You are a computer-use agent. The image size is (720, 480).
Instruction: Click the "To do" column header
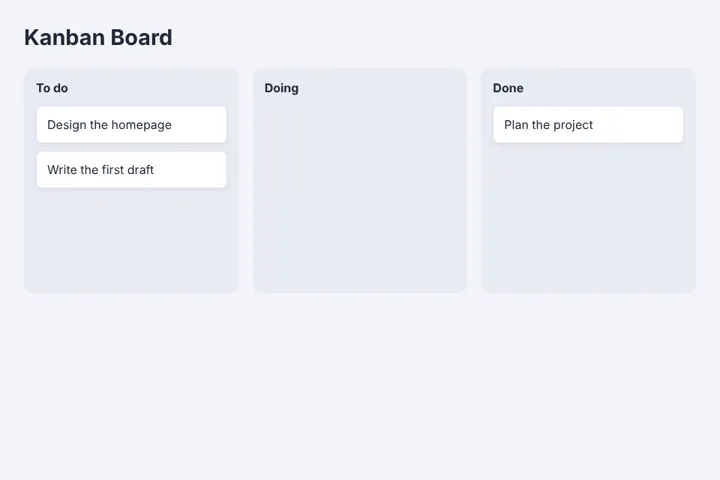(x=52, y=88)
